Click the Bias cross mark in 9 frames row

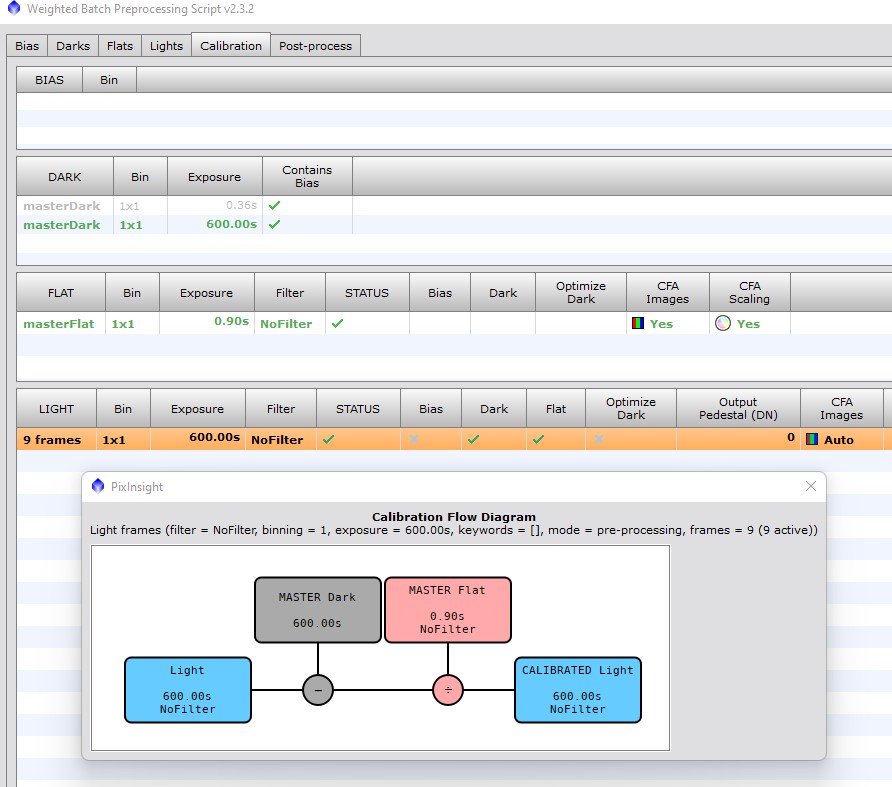[414, 439]
